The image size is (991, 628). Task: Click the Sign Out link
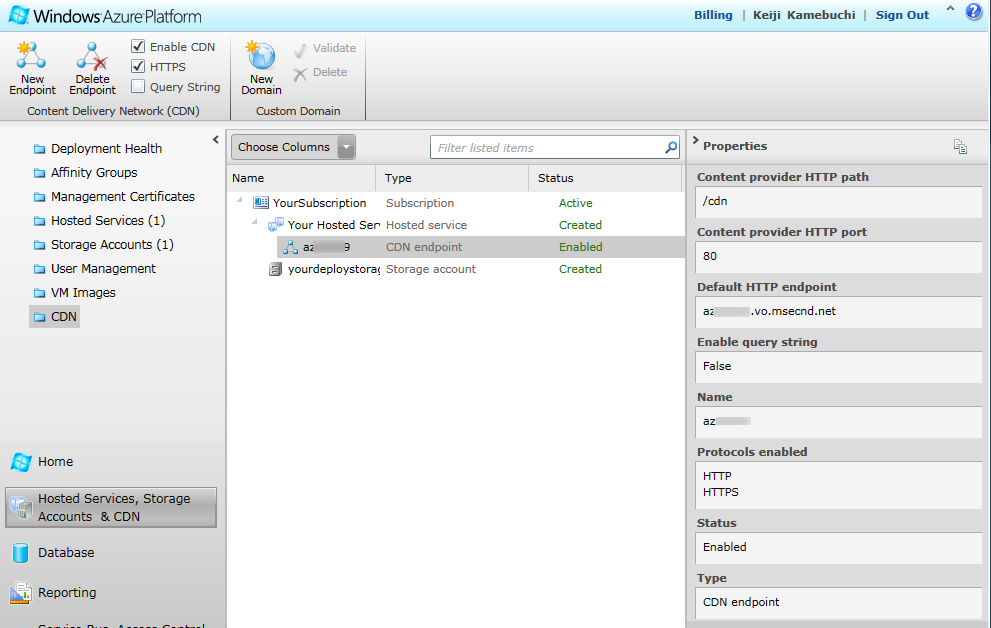click(902, 15)
